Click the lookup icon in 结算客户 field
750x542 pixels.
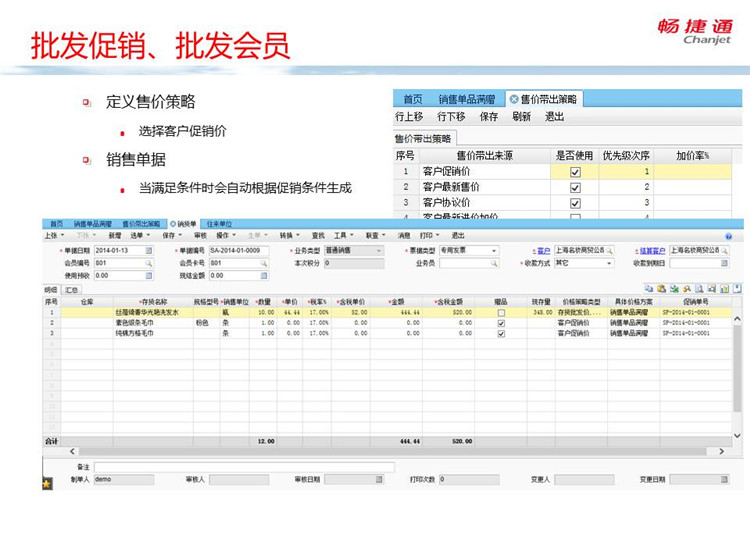pyautogui.click(x=725, y=250)
